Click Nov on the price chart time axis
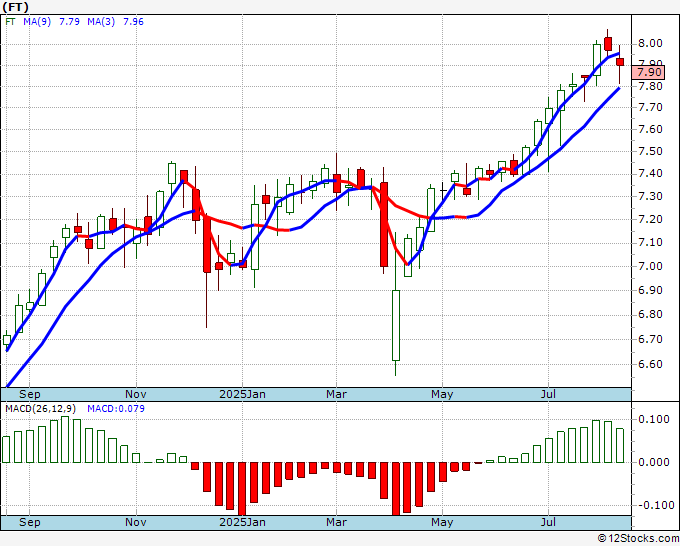This screenshot has width=680, height=546. 136,394
